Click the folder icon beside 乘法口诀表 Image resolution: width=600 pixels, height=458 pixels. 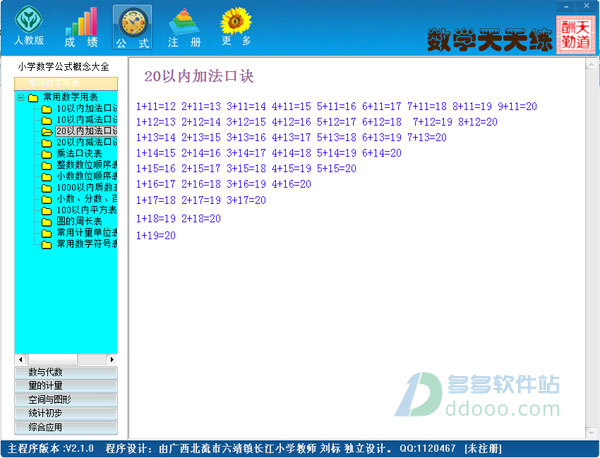[x=46, y=154]
